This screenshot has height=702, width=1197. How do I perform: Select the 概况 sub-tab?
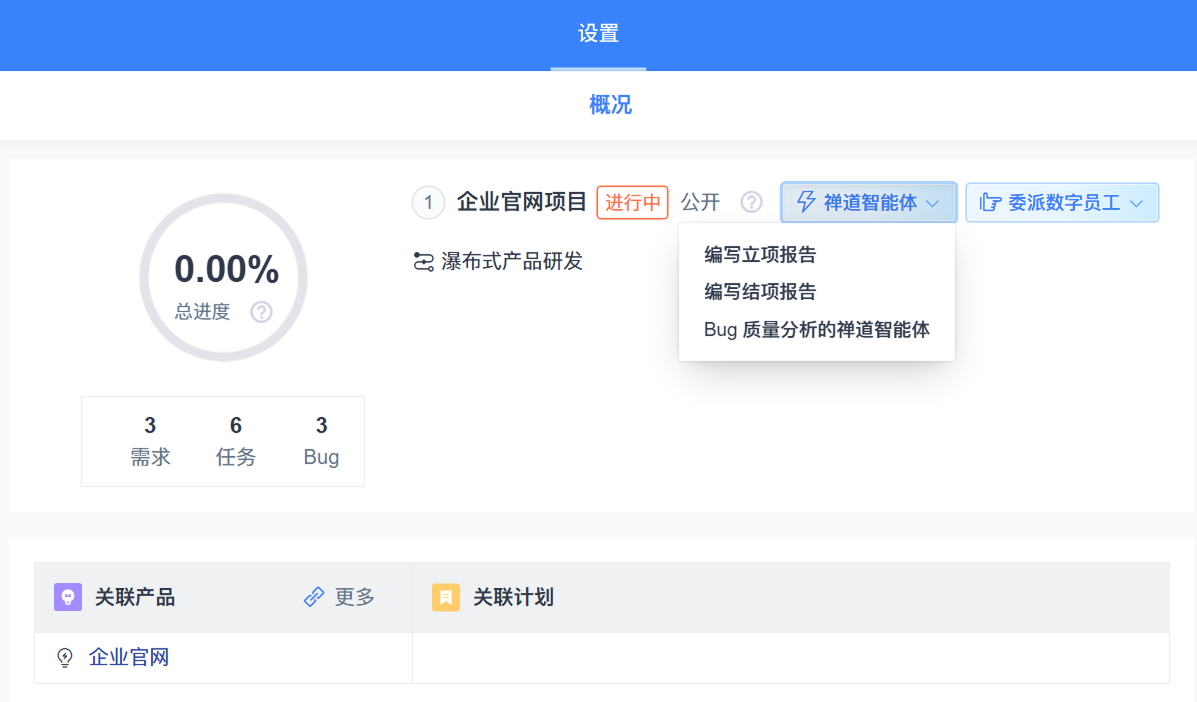tap(610, 105)
